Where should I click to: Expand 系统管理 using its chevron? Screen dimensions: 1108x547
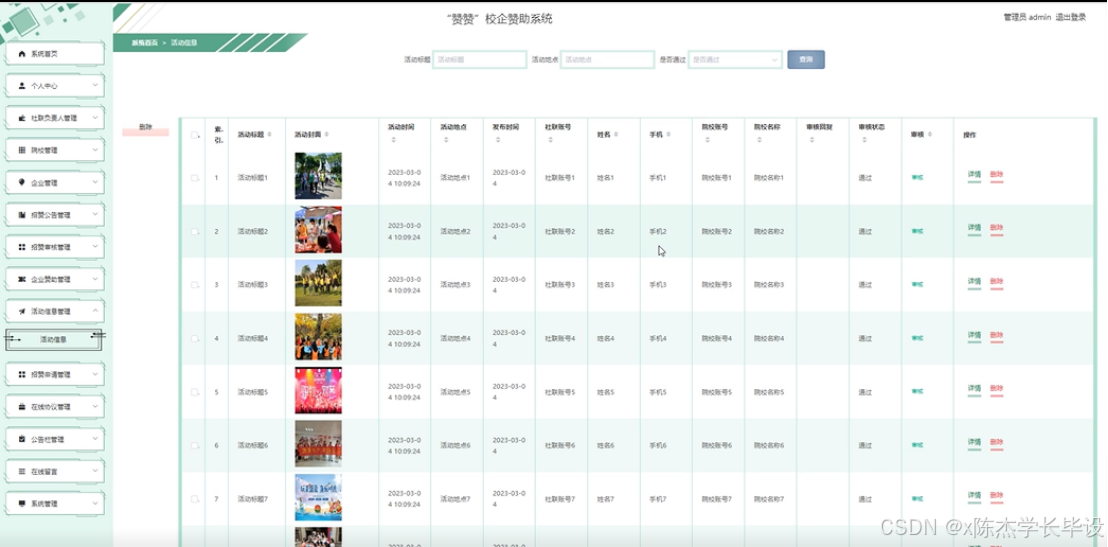[95, 504]
